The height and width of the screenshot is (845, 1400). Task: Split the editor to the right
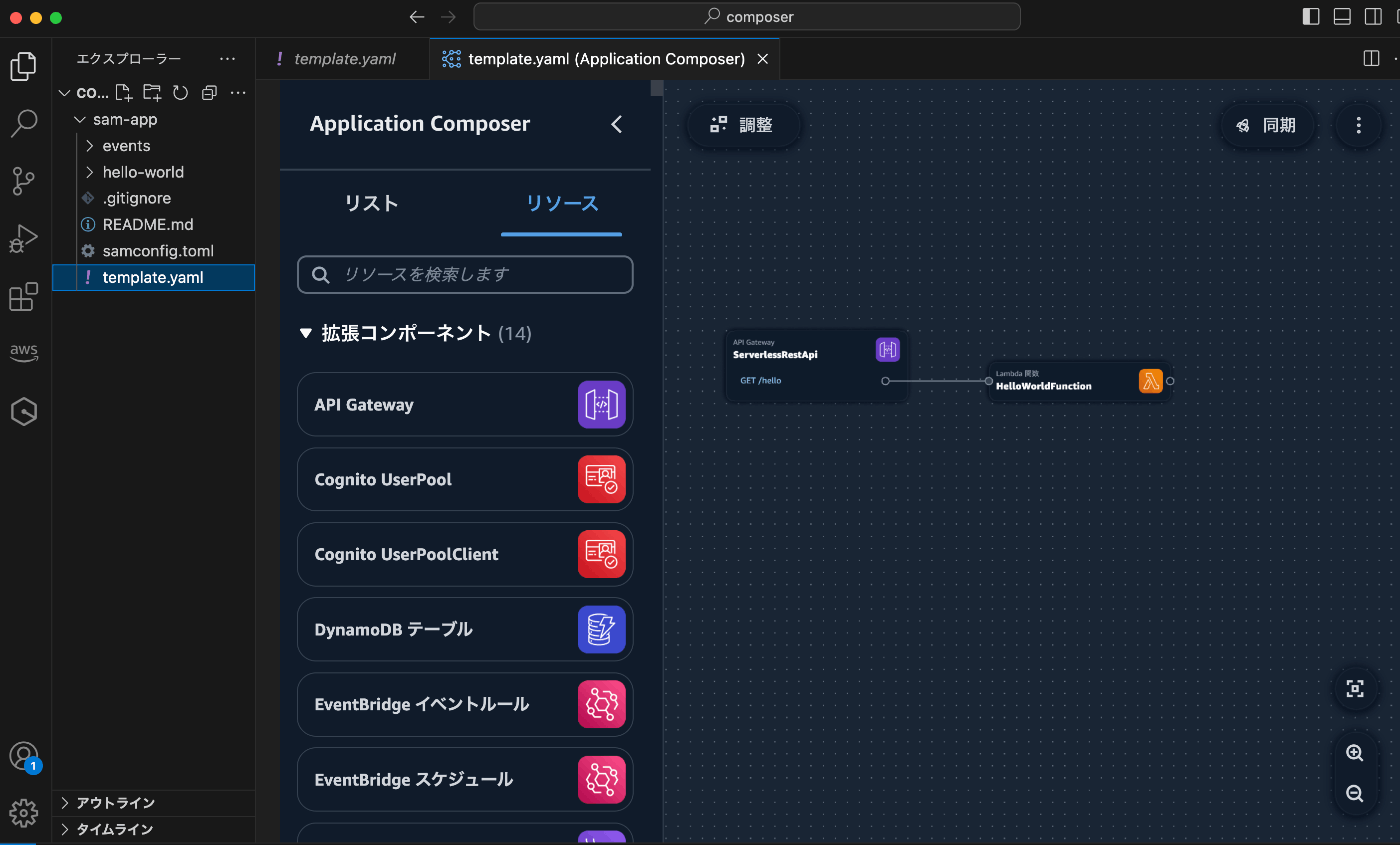[x=1372, y=59]
